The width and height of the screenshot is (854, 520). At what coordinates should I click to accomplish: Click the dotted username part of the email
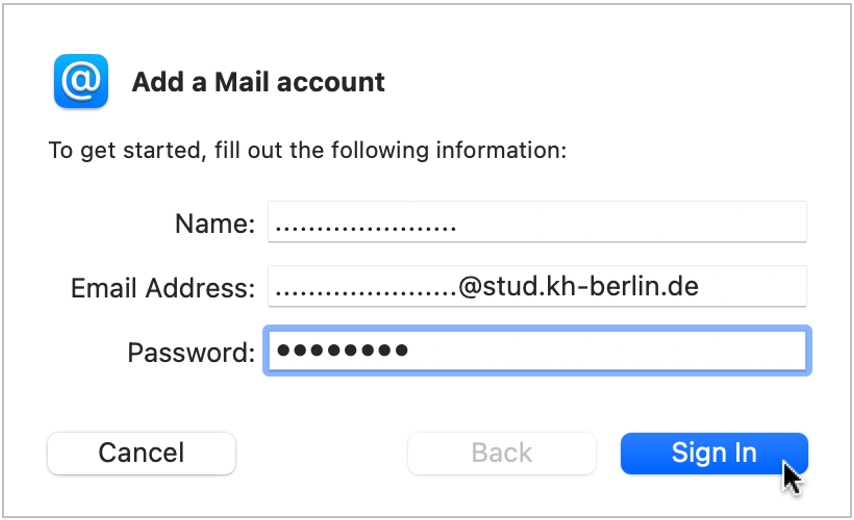pyautogui.click(x=365, y=293)
